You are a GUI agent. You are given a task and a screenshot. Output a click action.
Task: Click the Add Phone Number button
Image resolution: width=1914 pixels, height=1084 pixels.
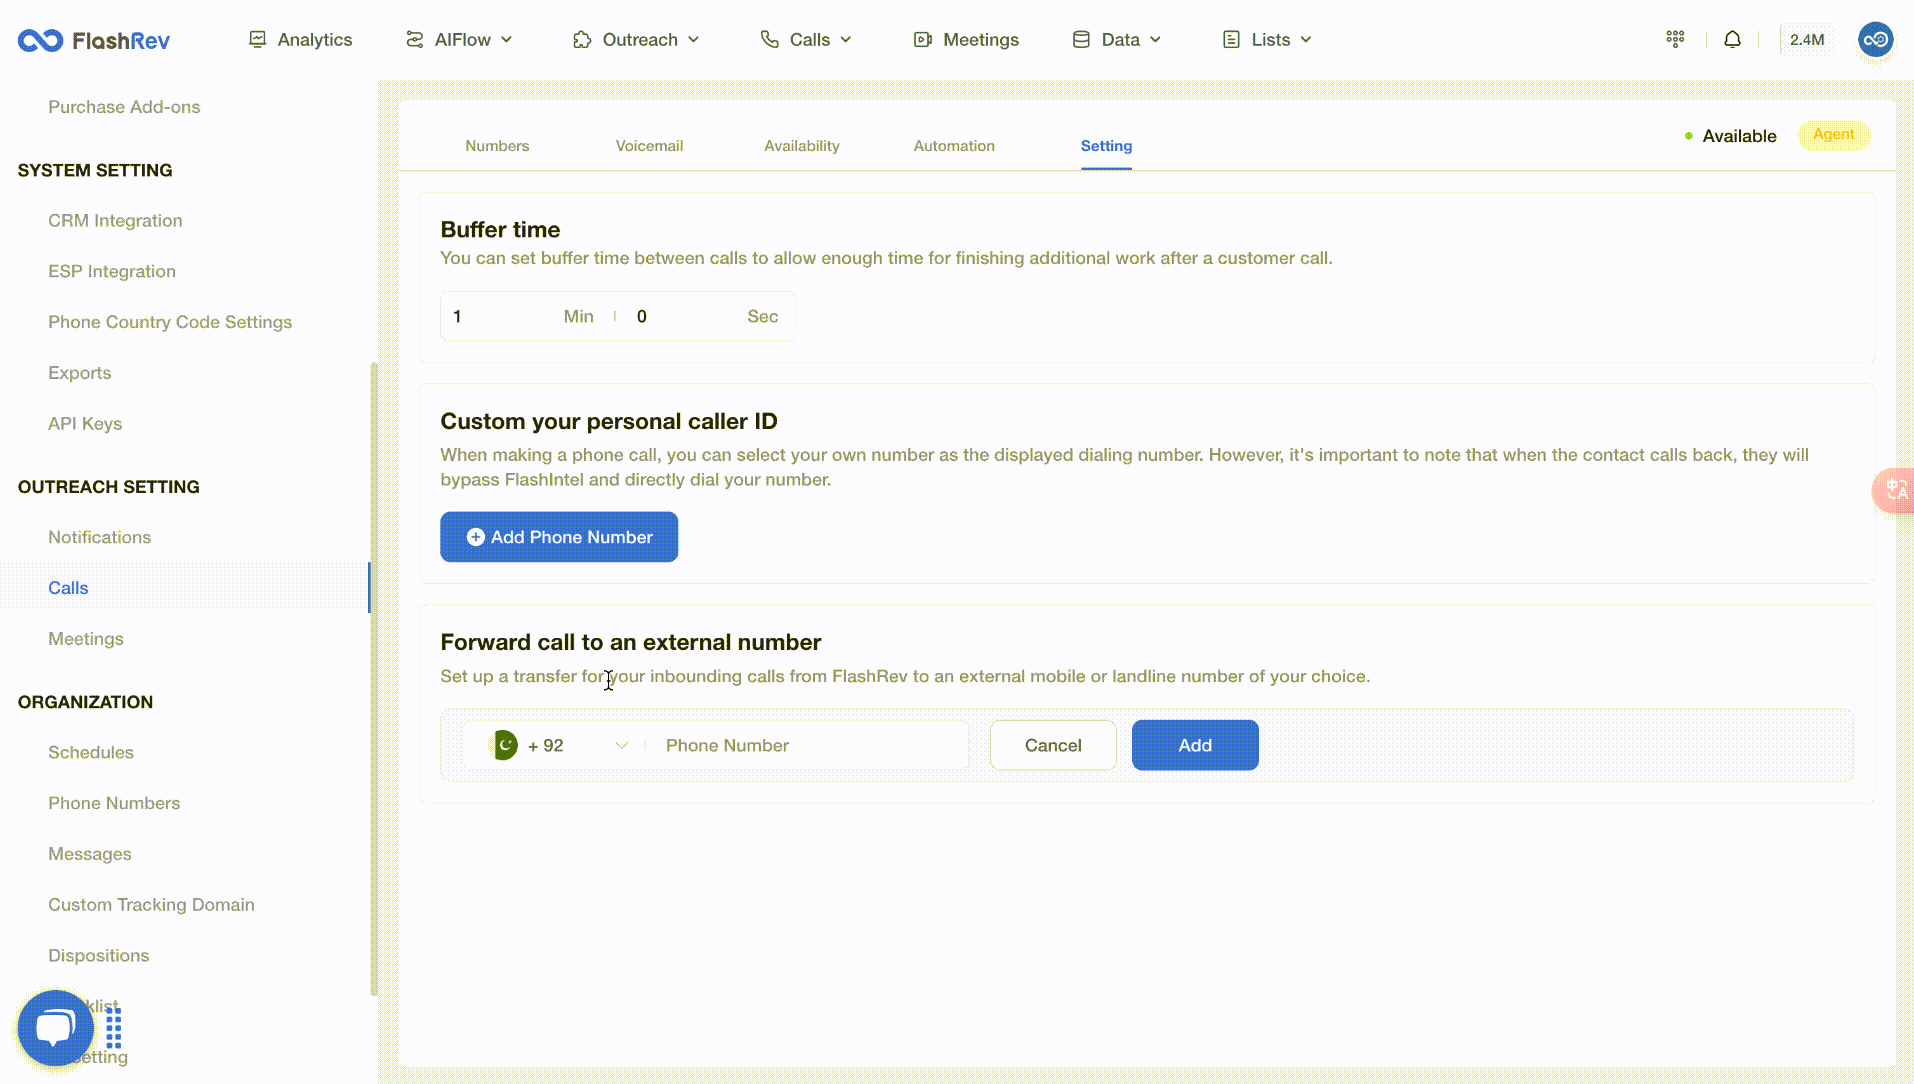(559, 537)
